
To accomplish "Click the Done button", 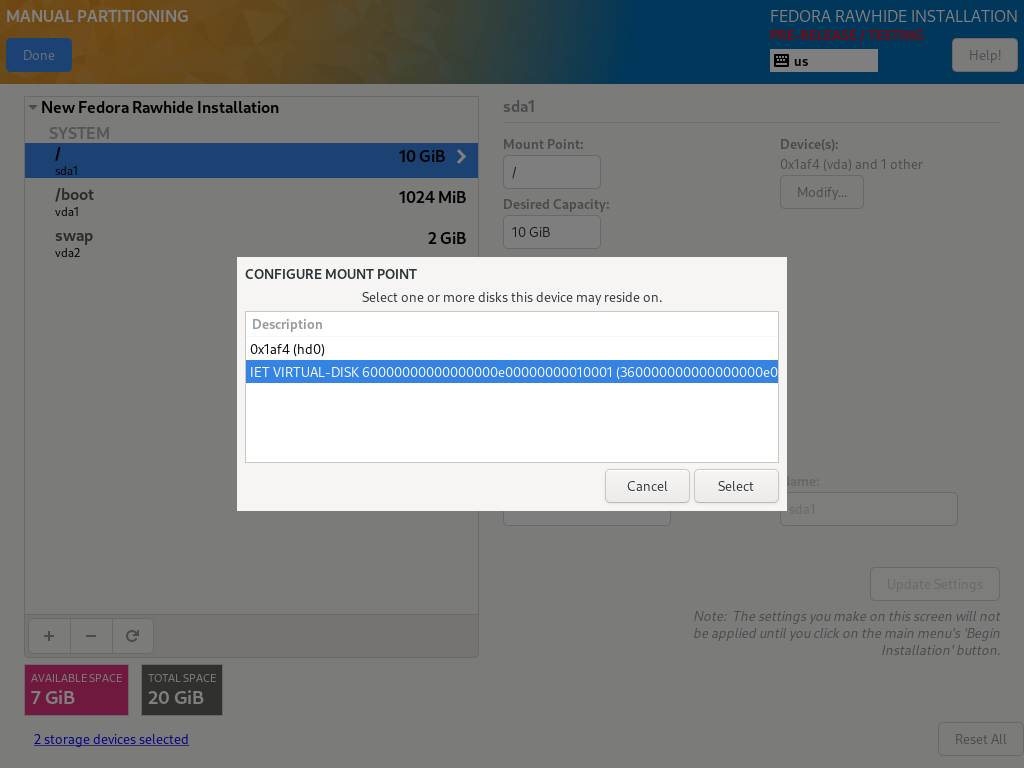I will pyautogui.click(x=39, y=56).
